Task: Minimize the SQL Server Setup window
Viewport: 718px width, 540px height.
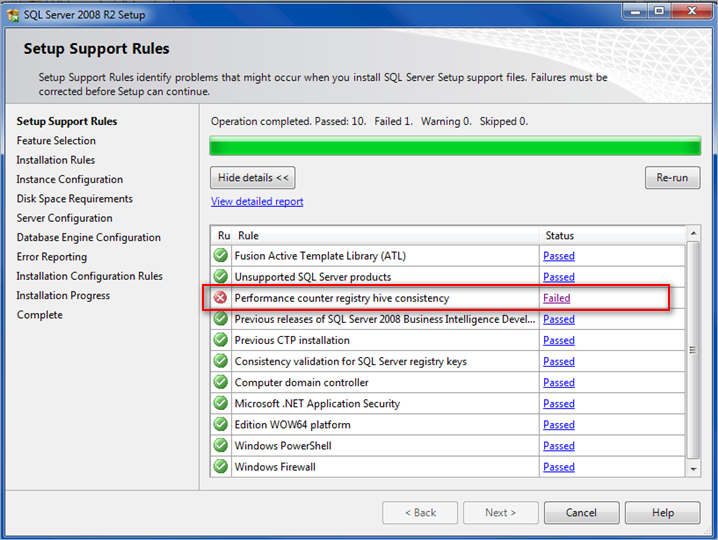Action: (636, 11)
